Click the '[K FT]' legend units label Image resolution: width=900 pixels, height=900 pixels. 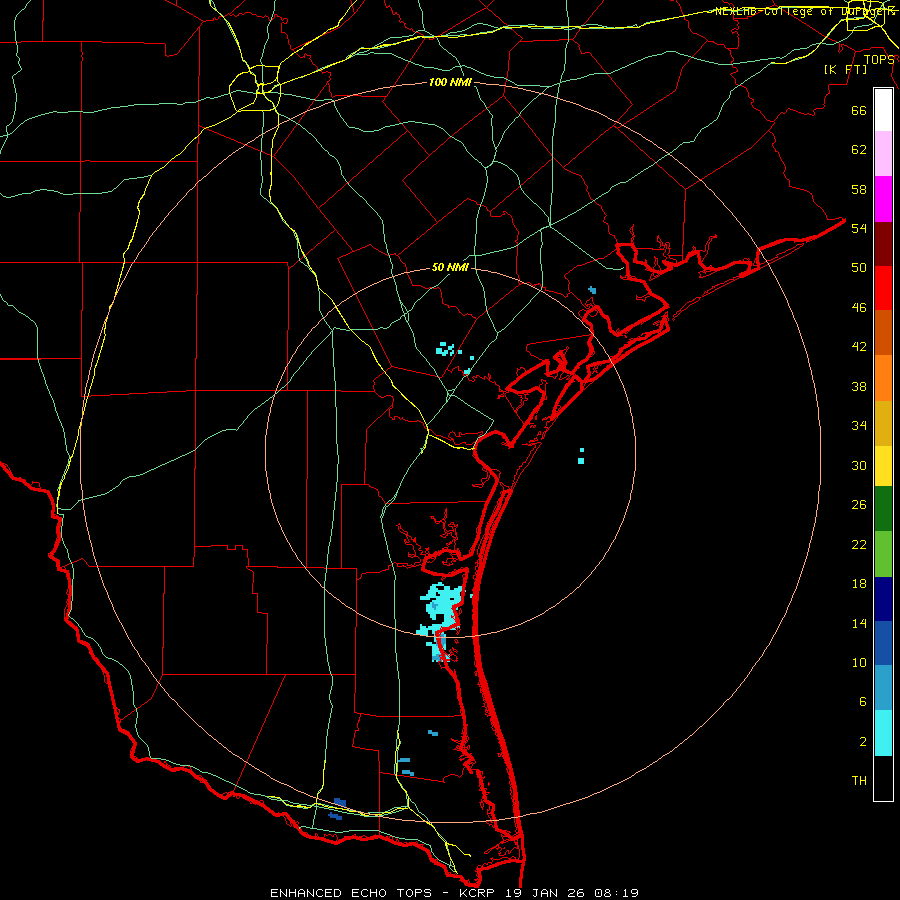click(x=845, y=69)
